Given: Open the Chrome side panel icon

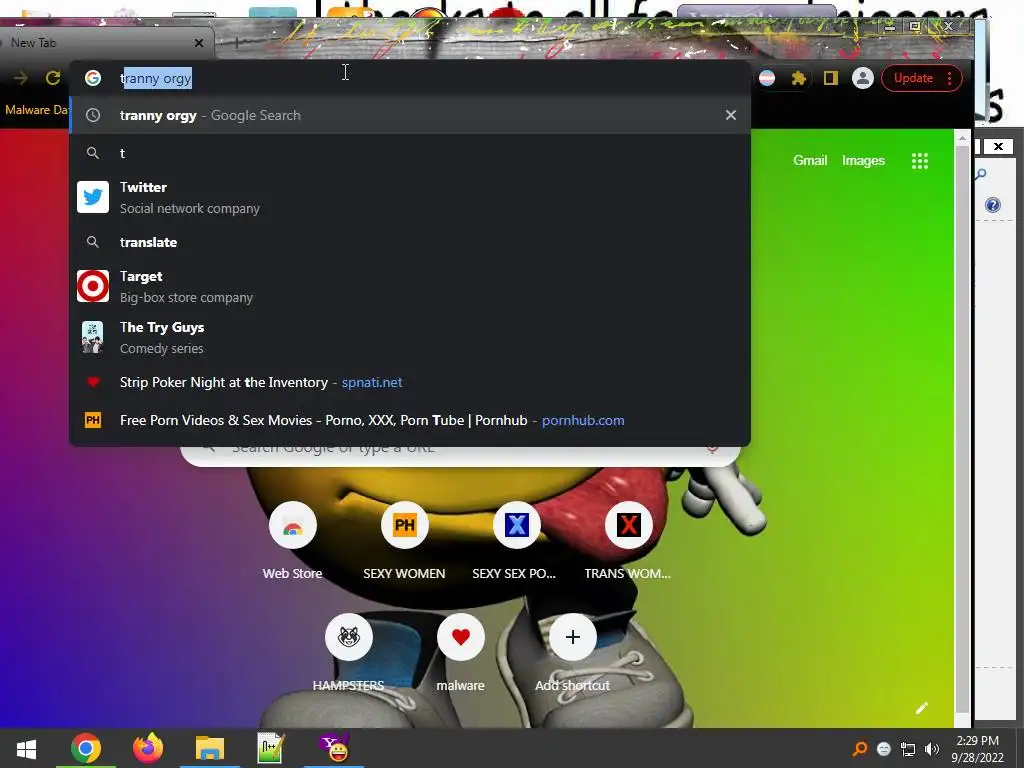Looking at the screenshot, I should (x=830, y=78).
